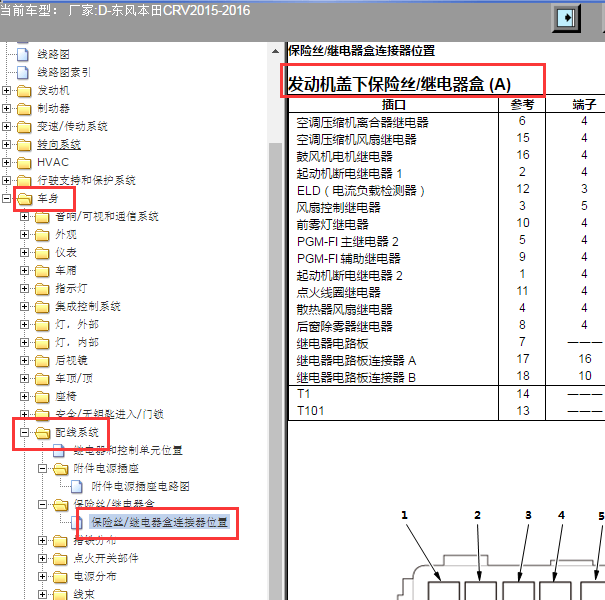This screenshot has width=605, height=600.
Task: Select 安全/无钥匙进入/门锁 tree item
Action: tap(109, 414)
